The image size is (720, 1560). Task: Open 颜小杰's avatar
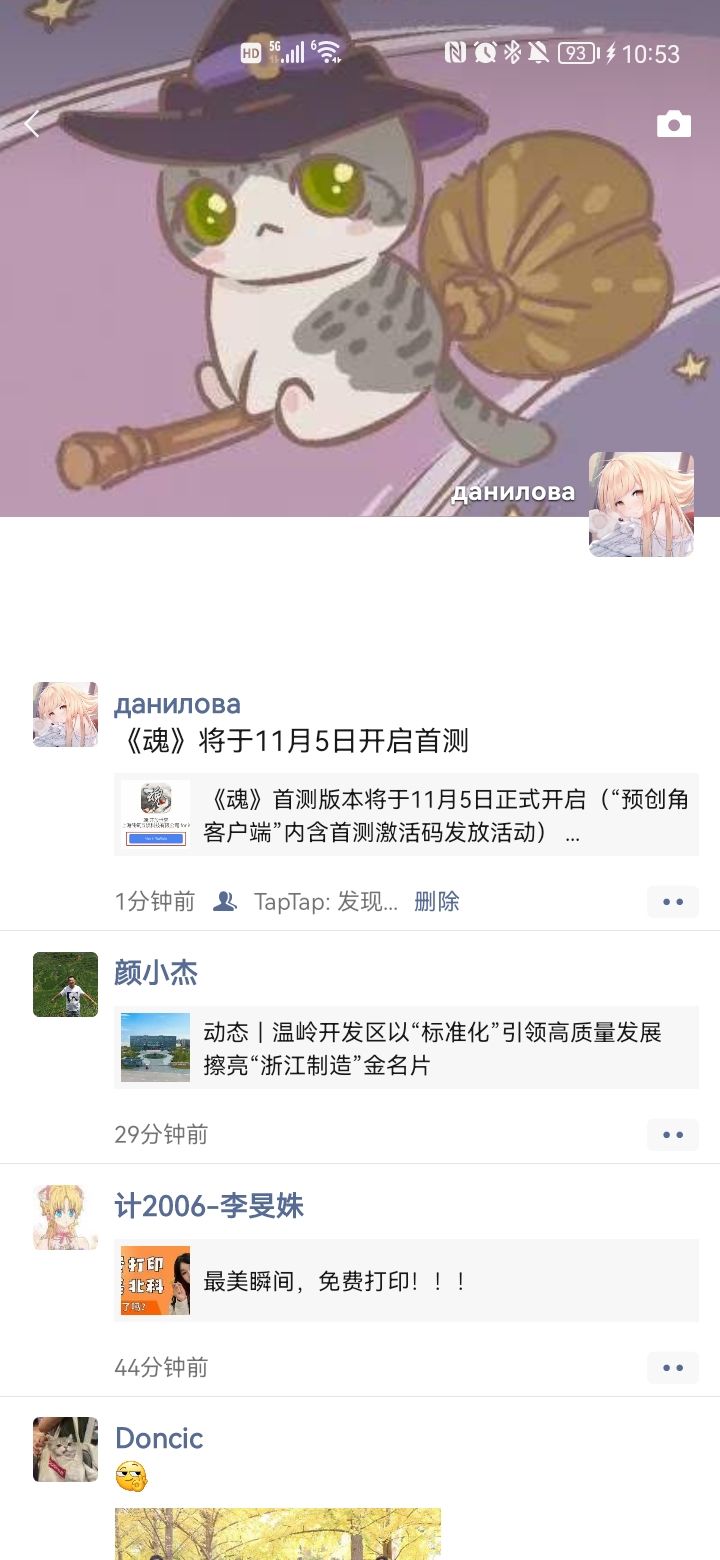tap(65, 984)
